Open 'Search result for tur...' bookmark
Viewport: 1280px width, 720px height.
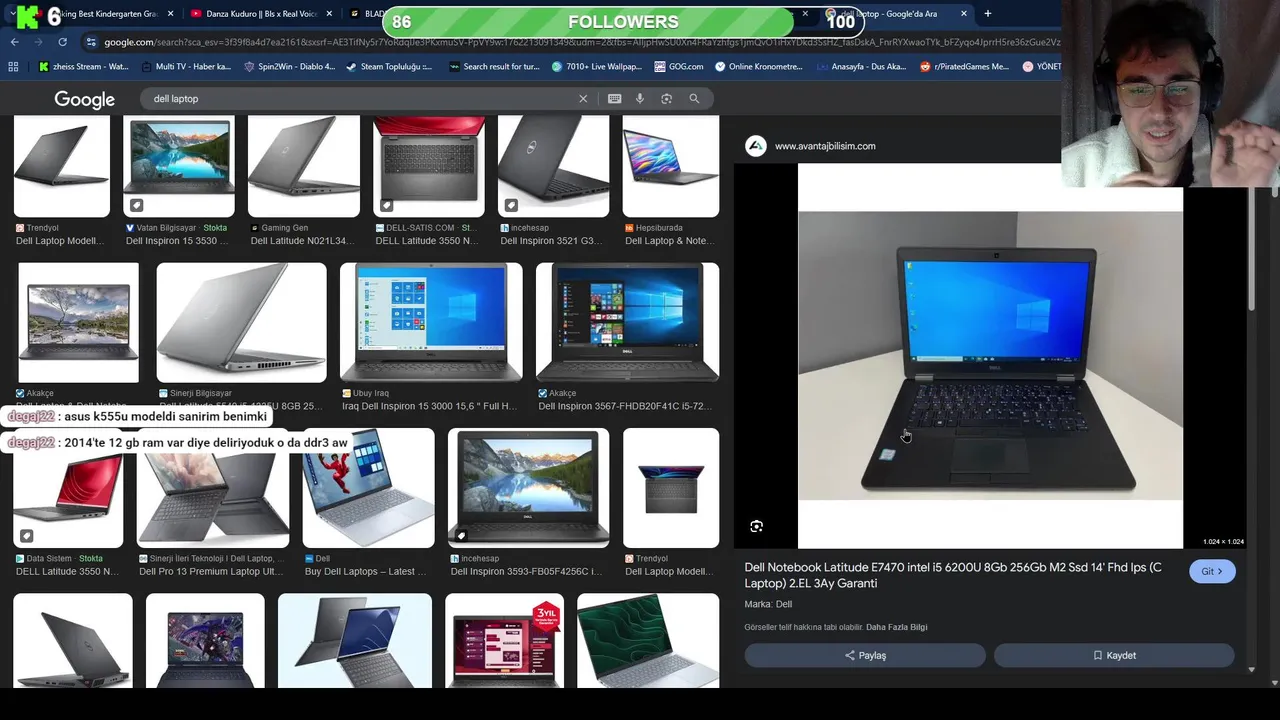493,67
